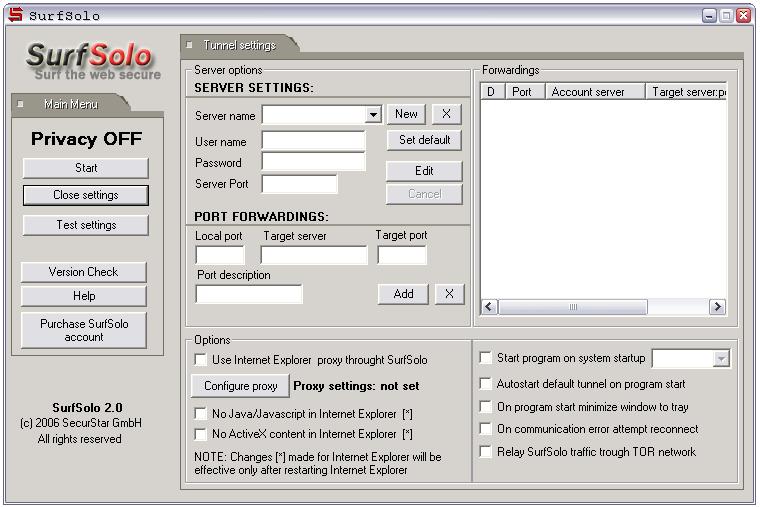This screenshot has width=760, height=507.
Task: Enable Start program on system startup
Action: (486, 358)
